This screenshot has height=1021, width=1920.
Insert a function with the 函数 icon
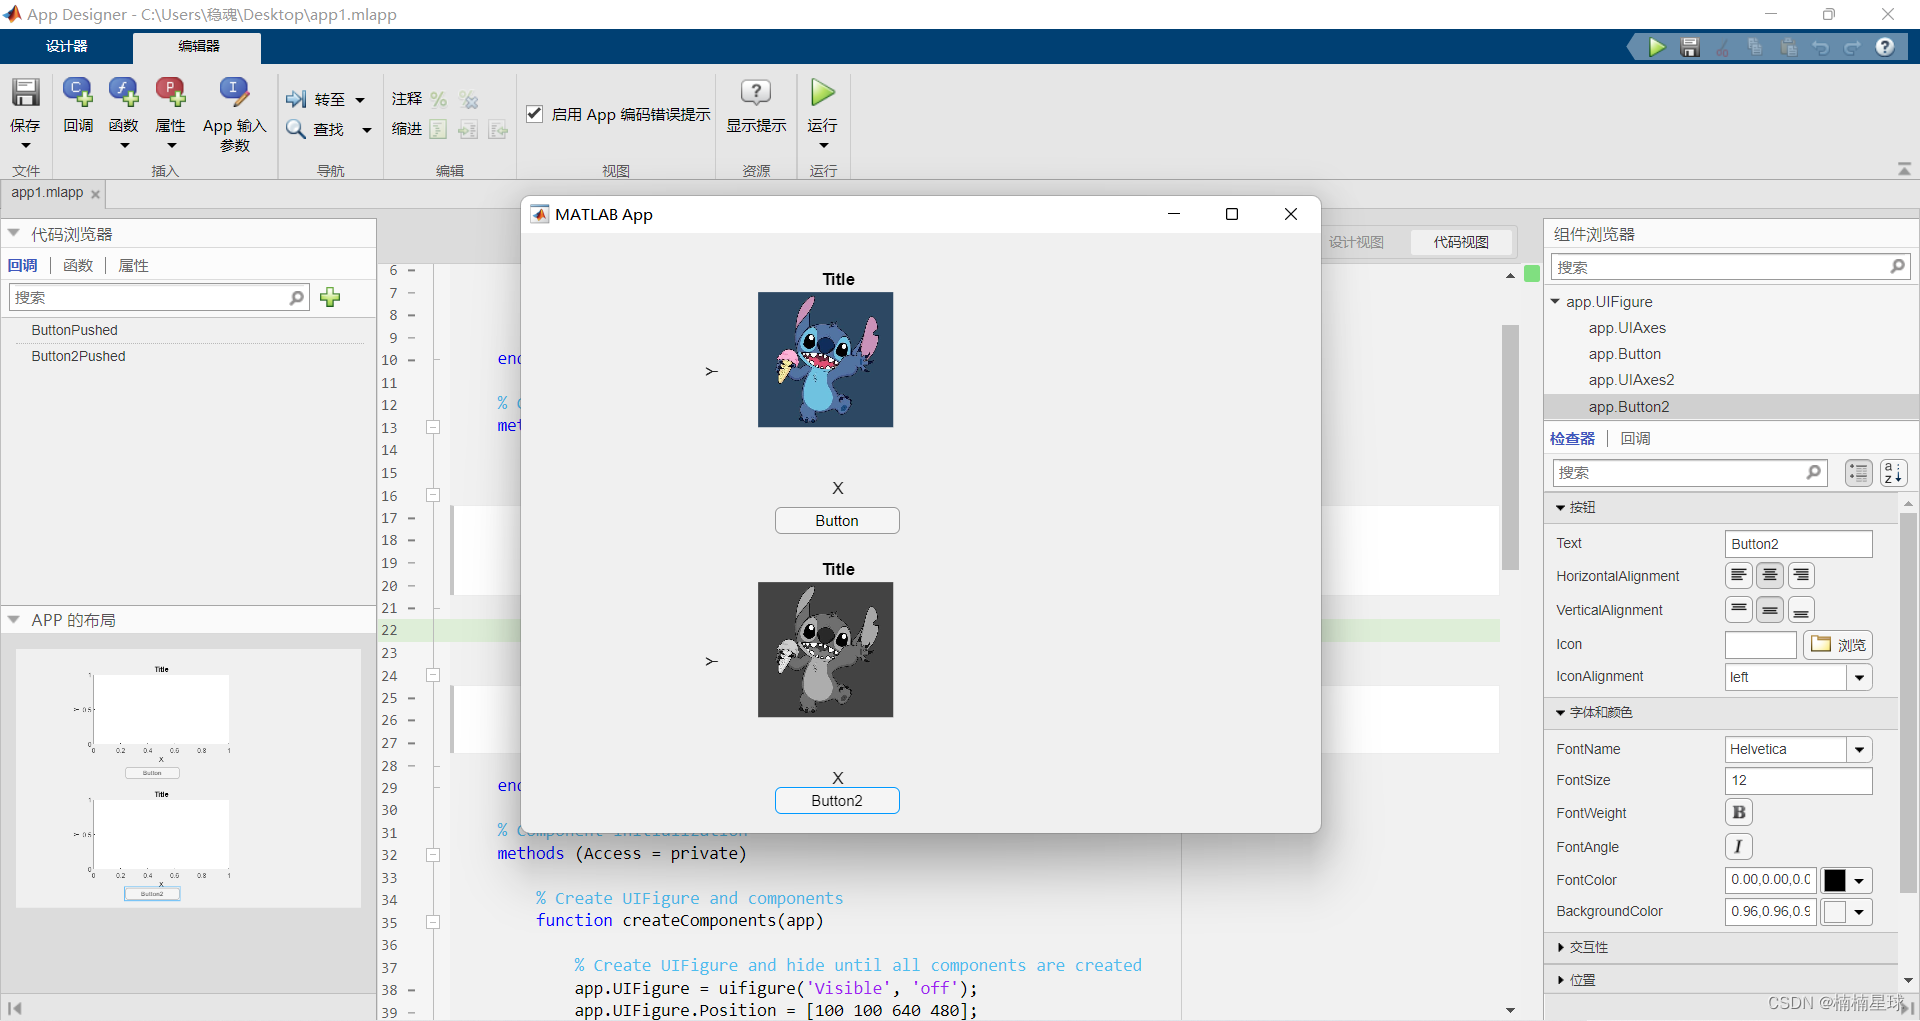(124, 93)
